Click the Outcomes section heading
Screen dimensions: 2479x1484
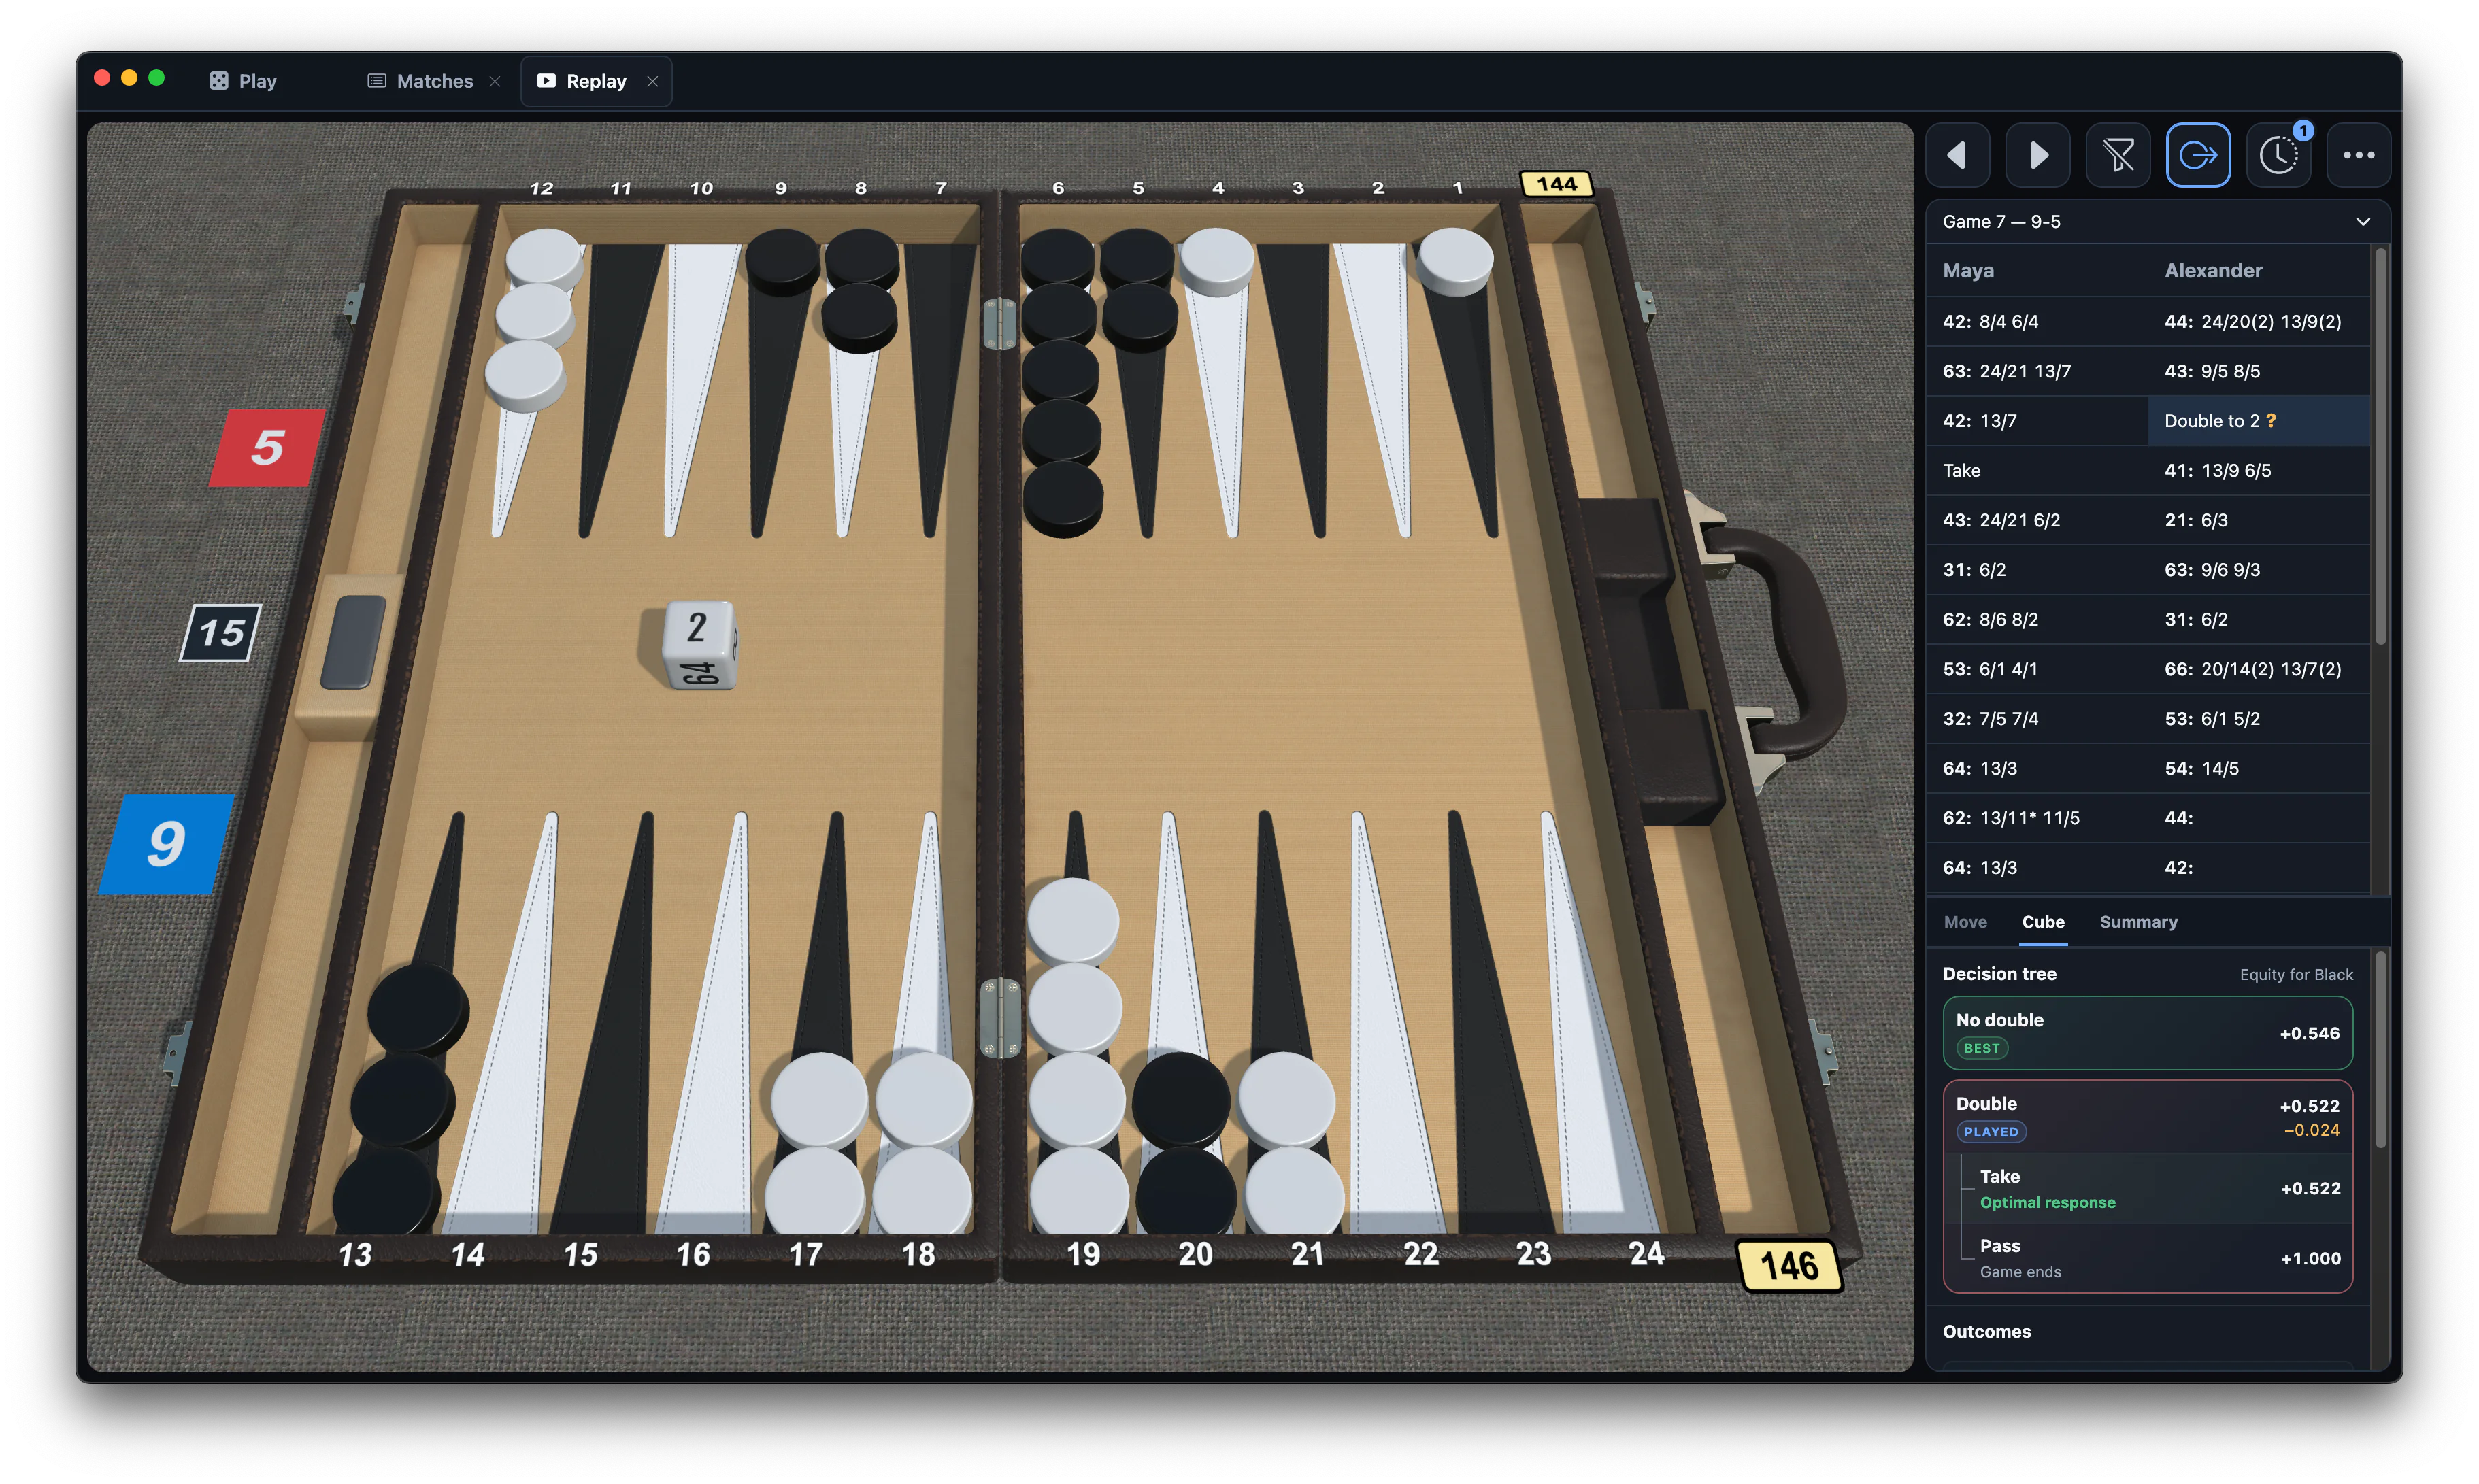pos(1986,1331)
